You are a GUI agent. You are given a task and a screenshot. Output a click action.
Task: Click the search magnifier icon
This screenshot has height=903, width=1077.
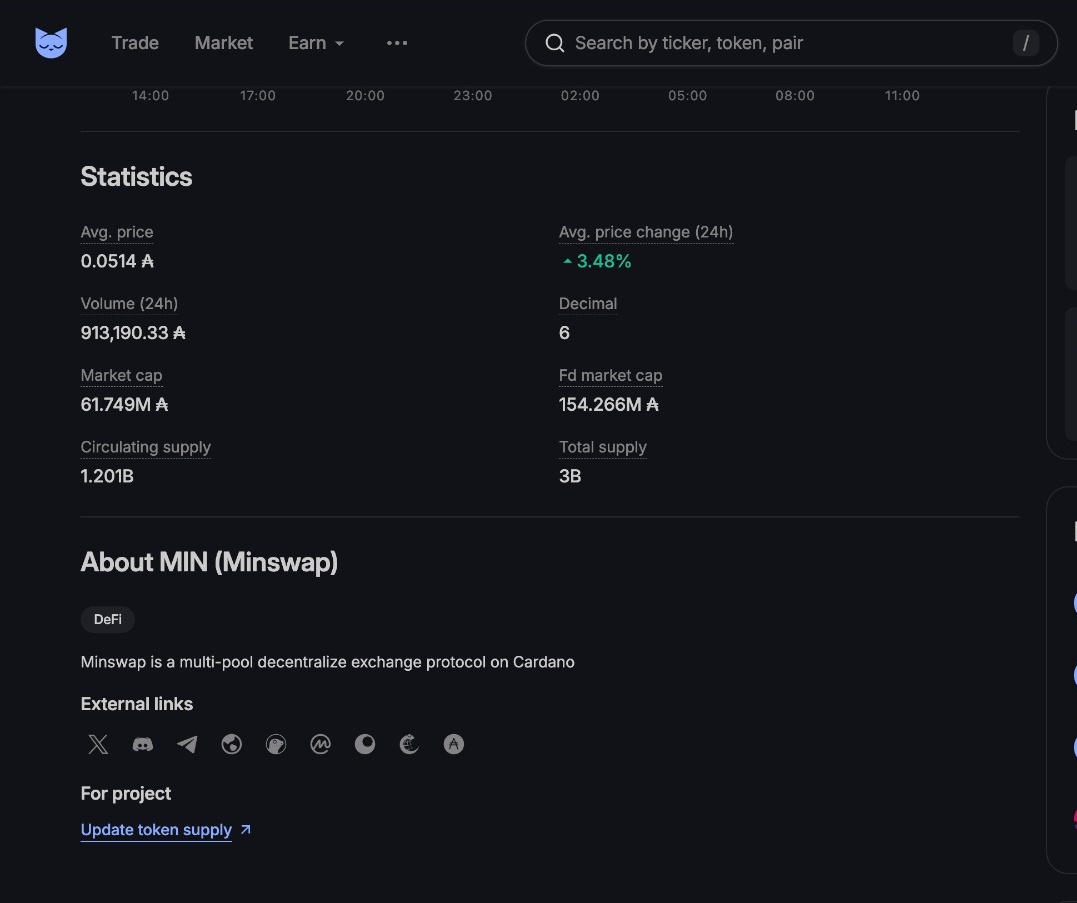(555, 43)
